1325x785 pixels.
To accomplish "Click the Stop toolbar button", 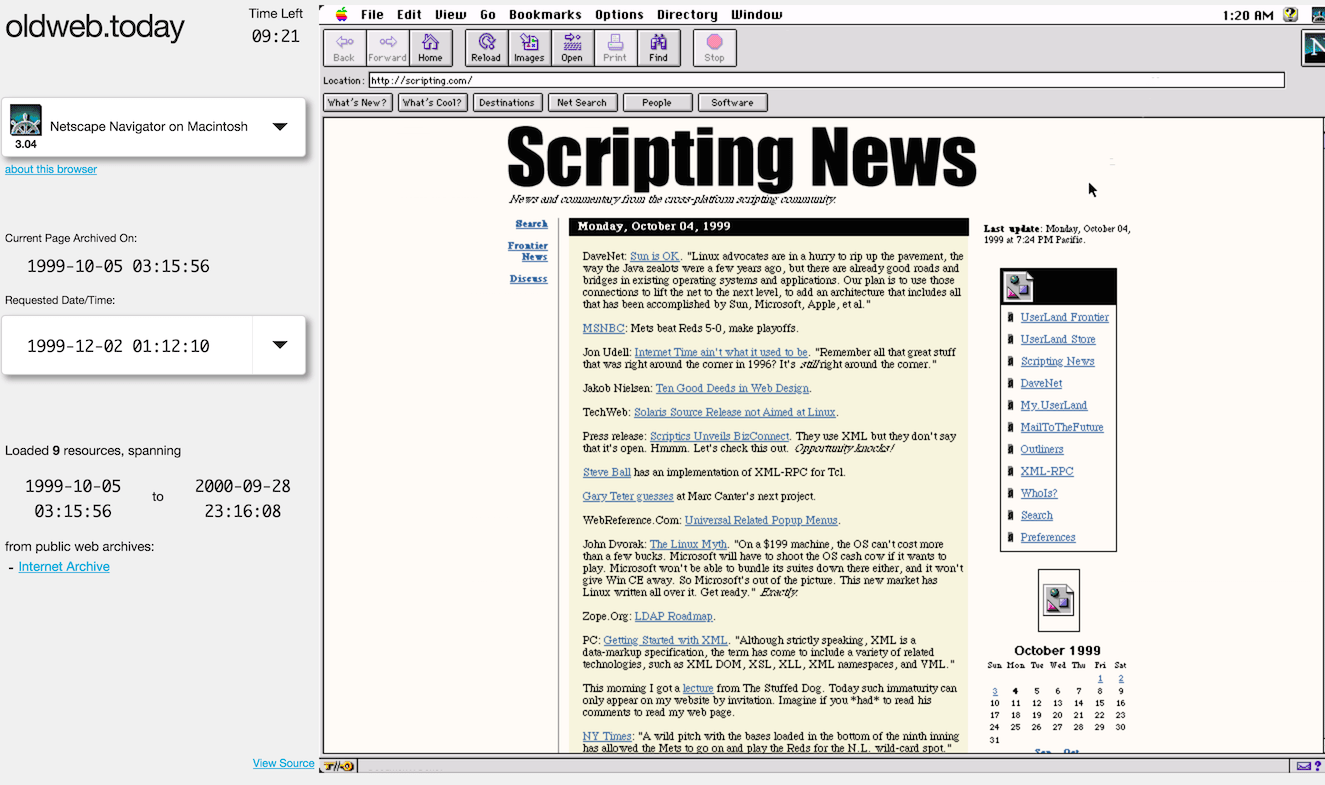I will (x=714, y=47).
